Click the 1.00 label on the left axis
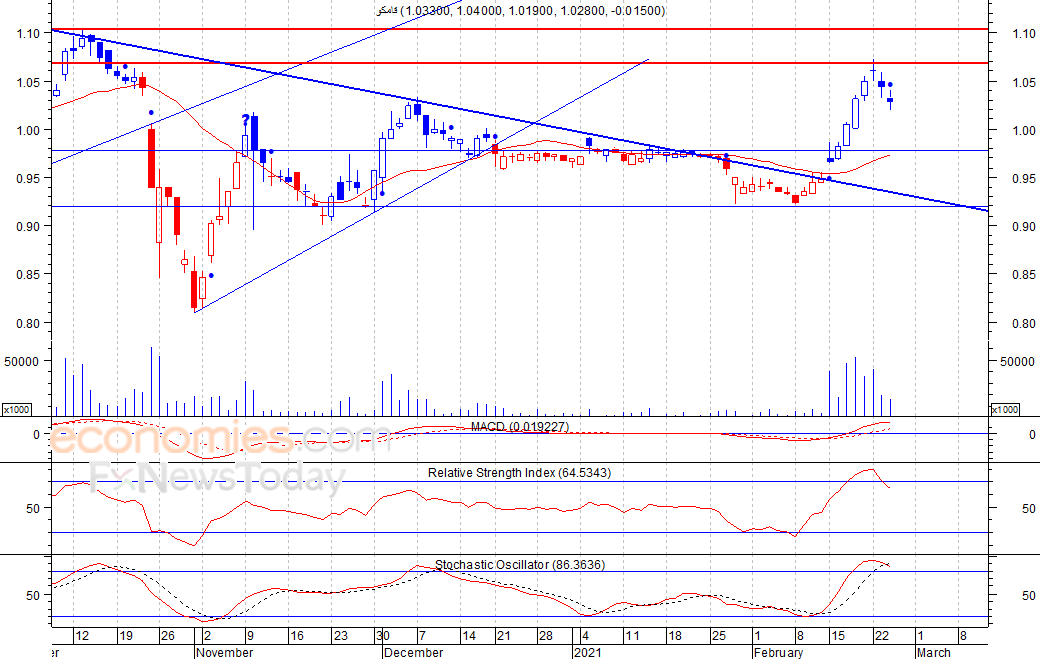 pyautogui.click(x=29, y=130)
